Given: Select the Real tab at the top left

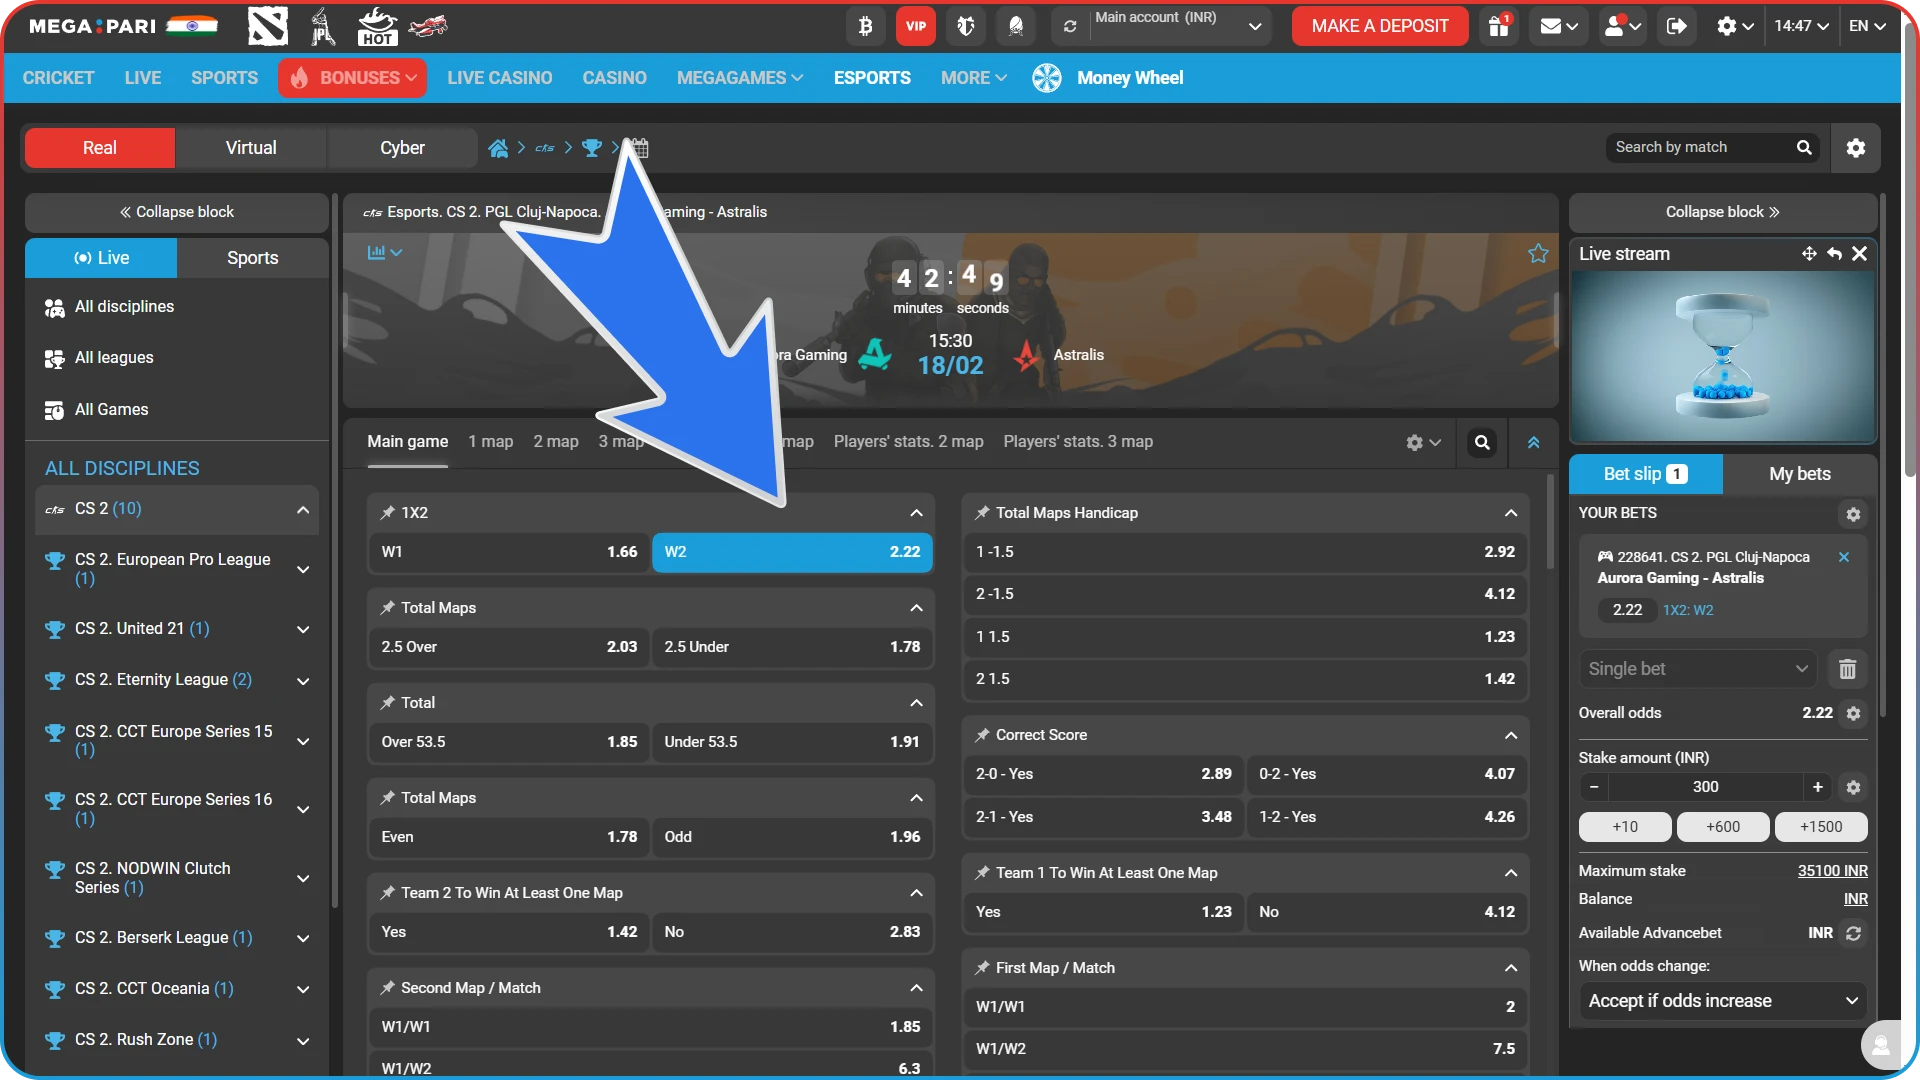Looking at the screenshot, I should coord(98,147).
